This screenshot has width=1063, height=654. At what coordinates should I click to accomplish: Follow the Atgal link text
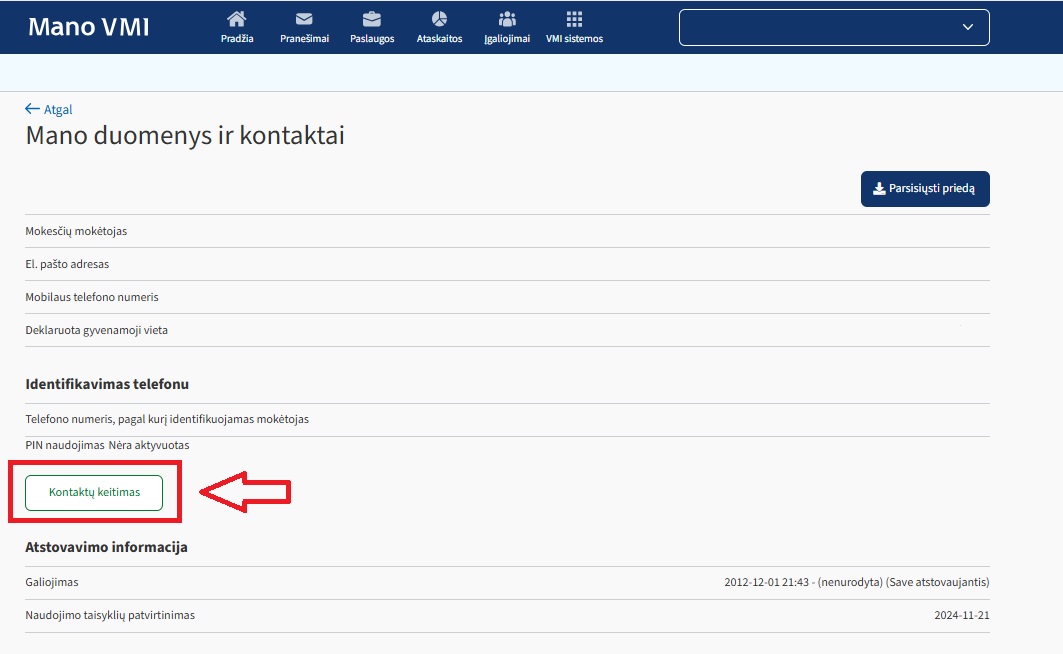tap(58, 110)
